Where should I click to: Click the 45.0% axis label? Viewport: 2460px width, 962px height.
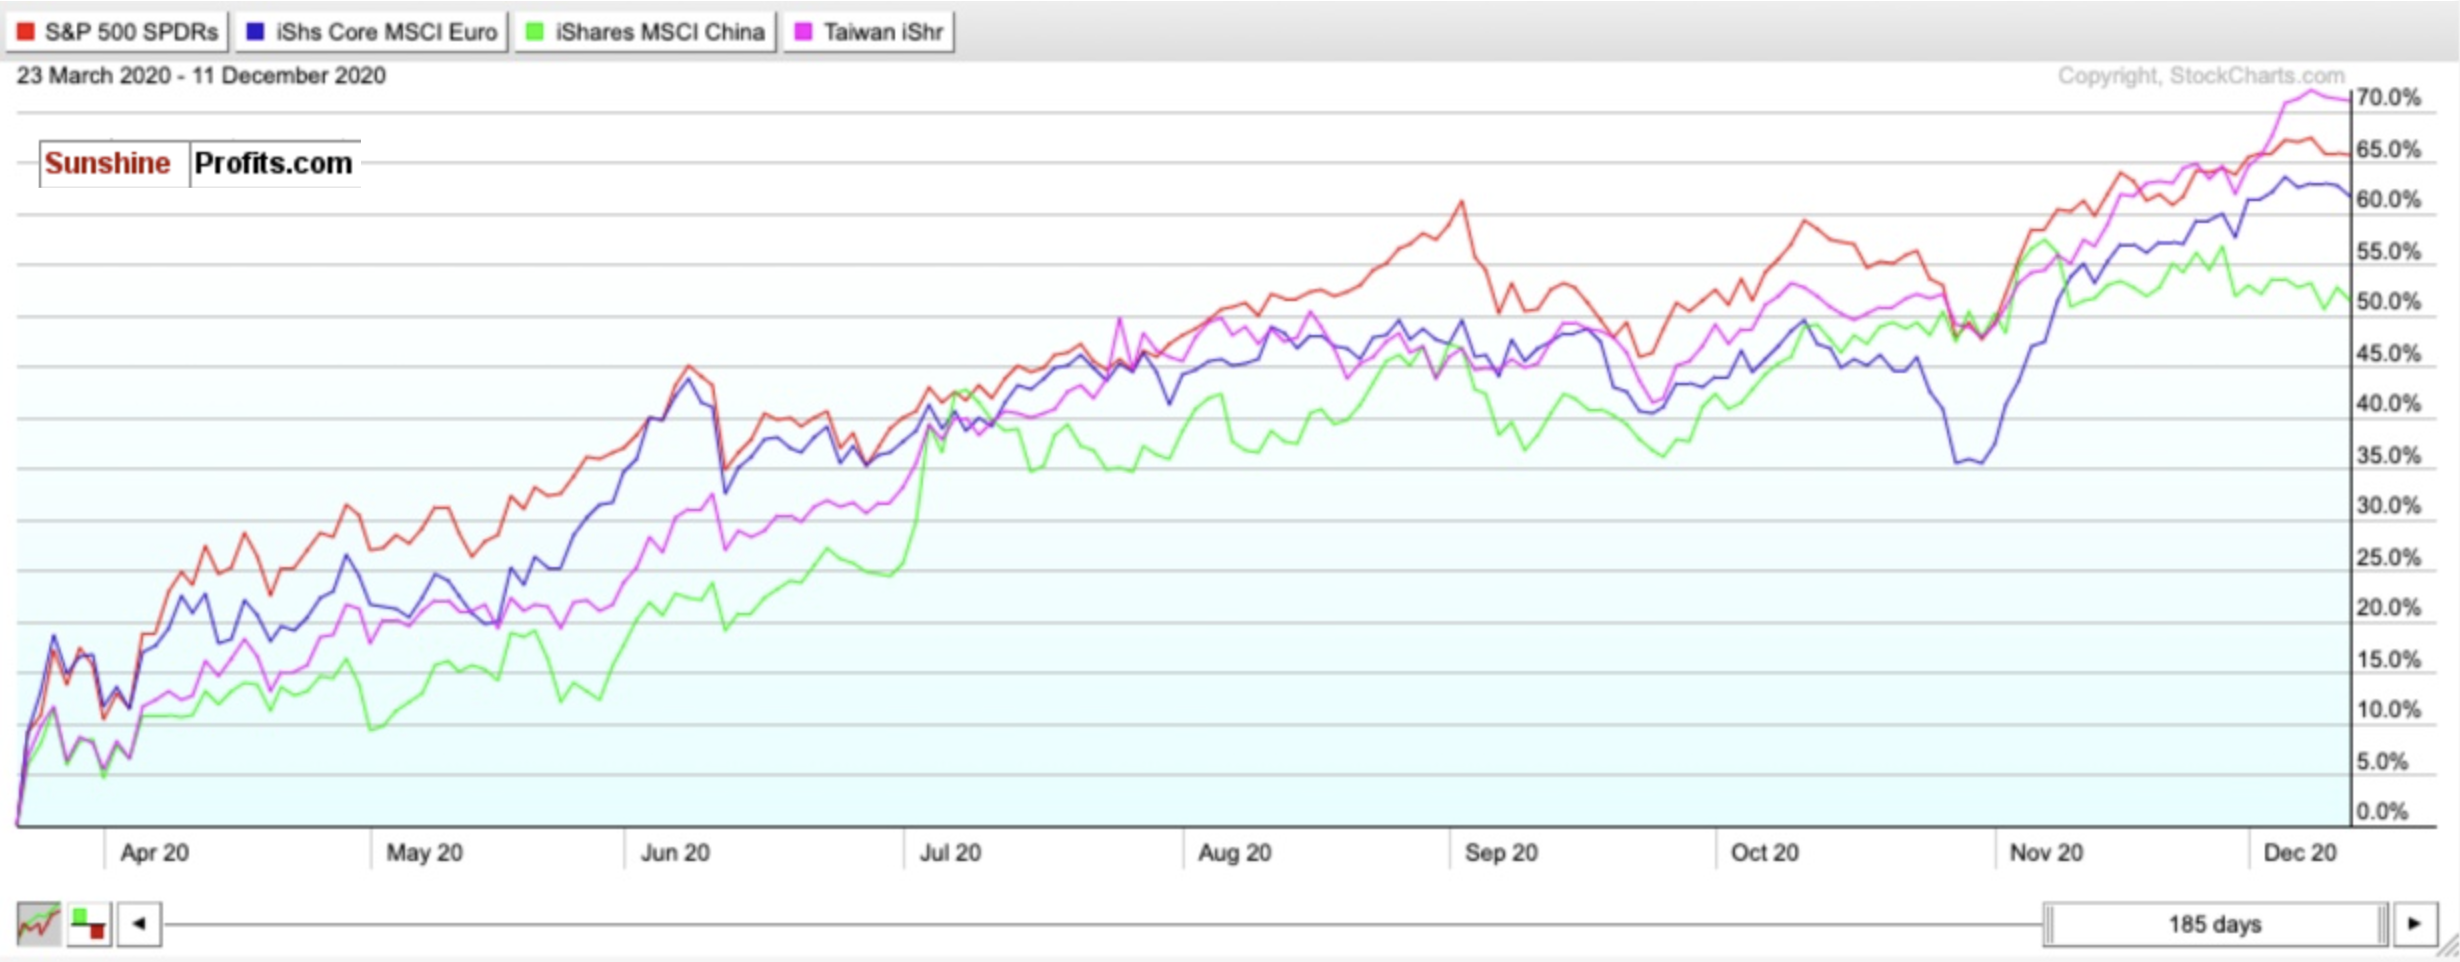coord(2388,353)
